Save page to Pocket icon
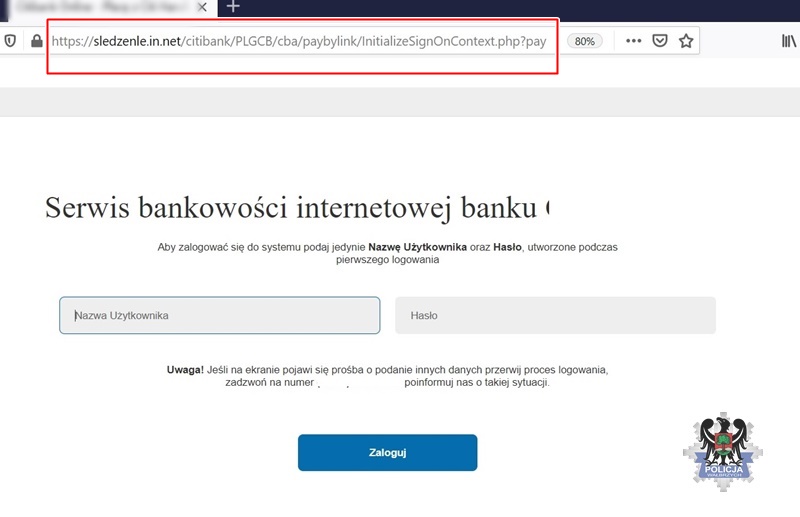The width and height of the screenshot is (800, 517). [x=660, y=40]
